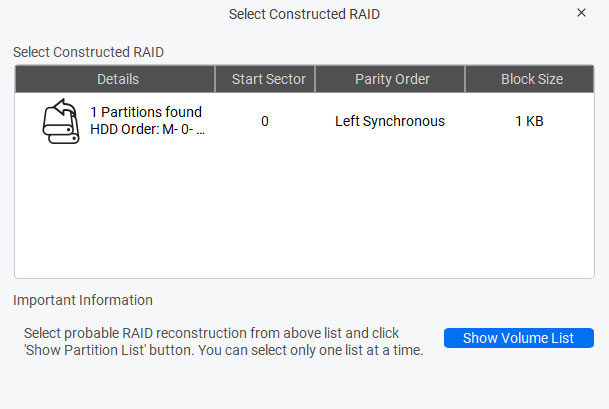Screen dimensions: 609x409
Task: Click the Important Information heading
Action: (x=83, y=300)
